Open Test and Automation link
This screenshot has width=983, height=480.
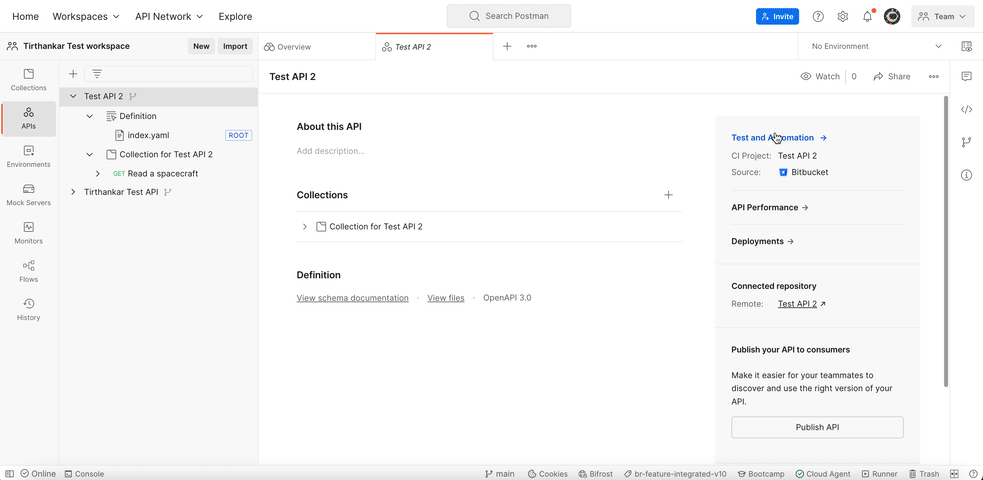[x=779, y=138]
